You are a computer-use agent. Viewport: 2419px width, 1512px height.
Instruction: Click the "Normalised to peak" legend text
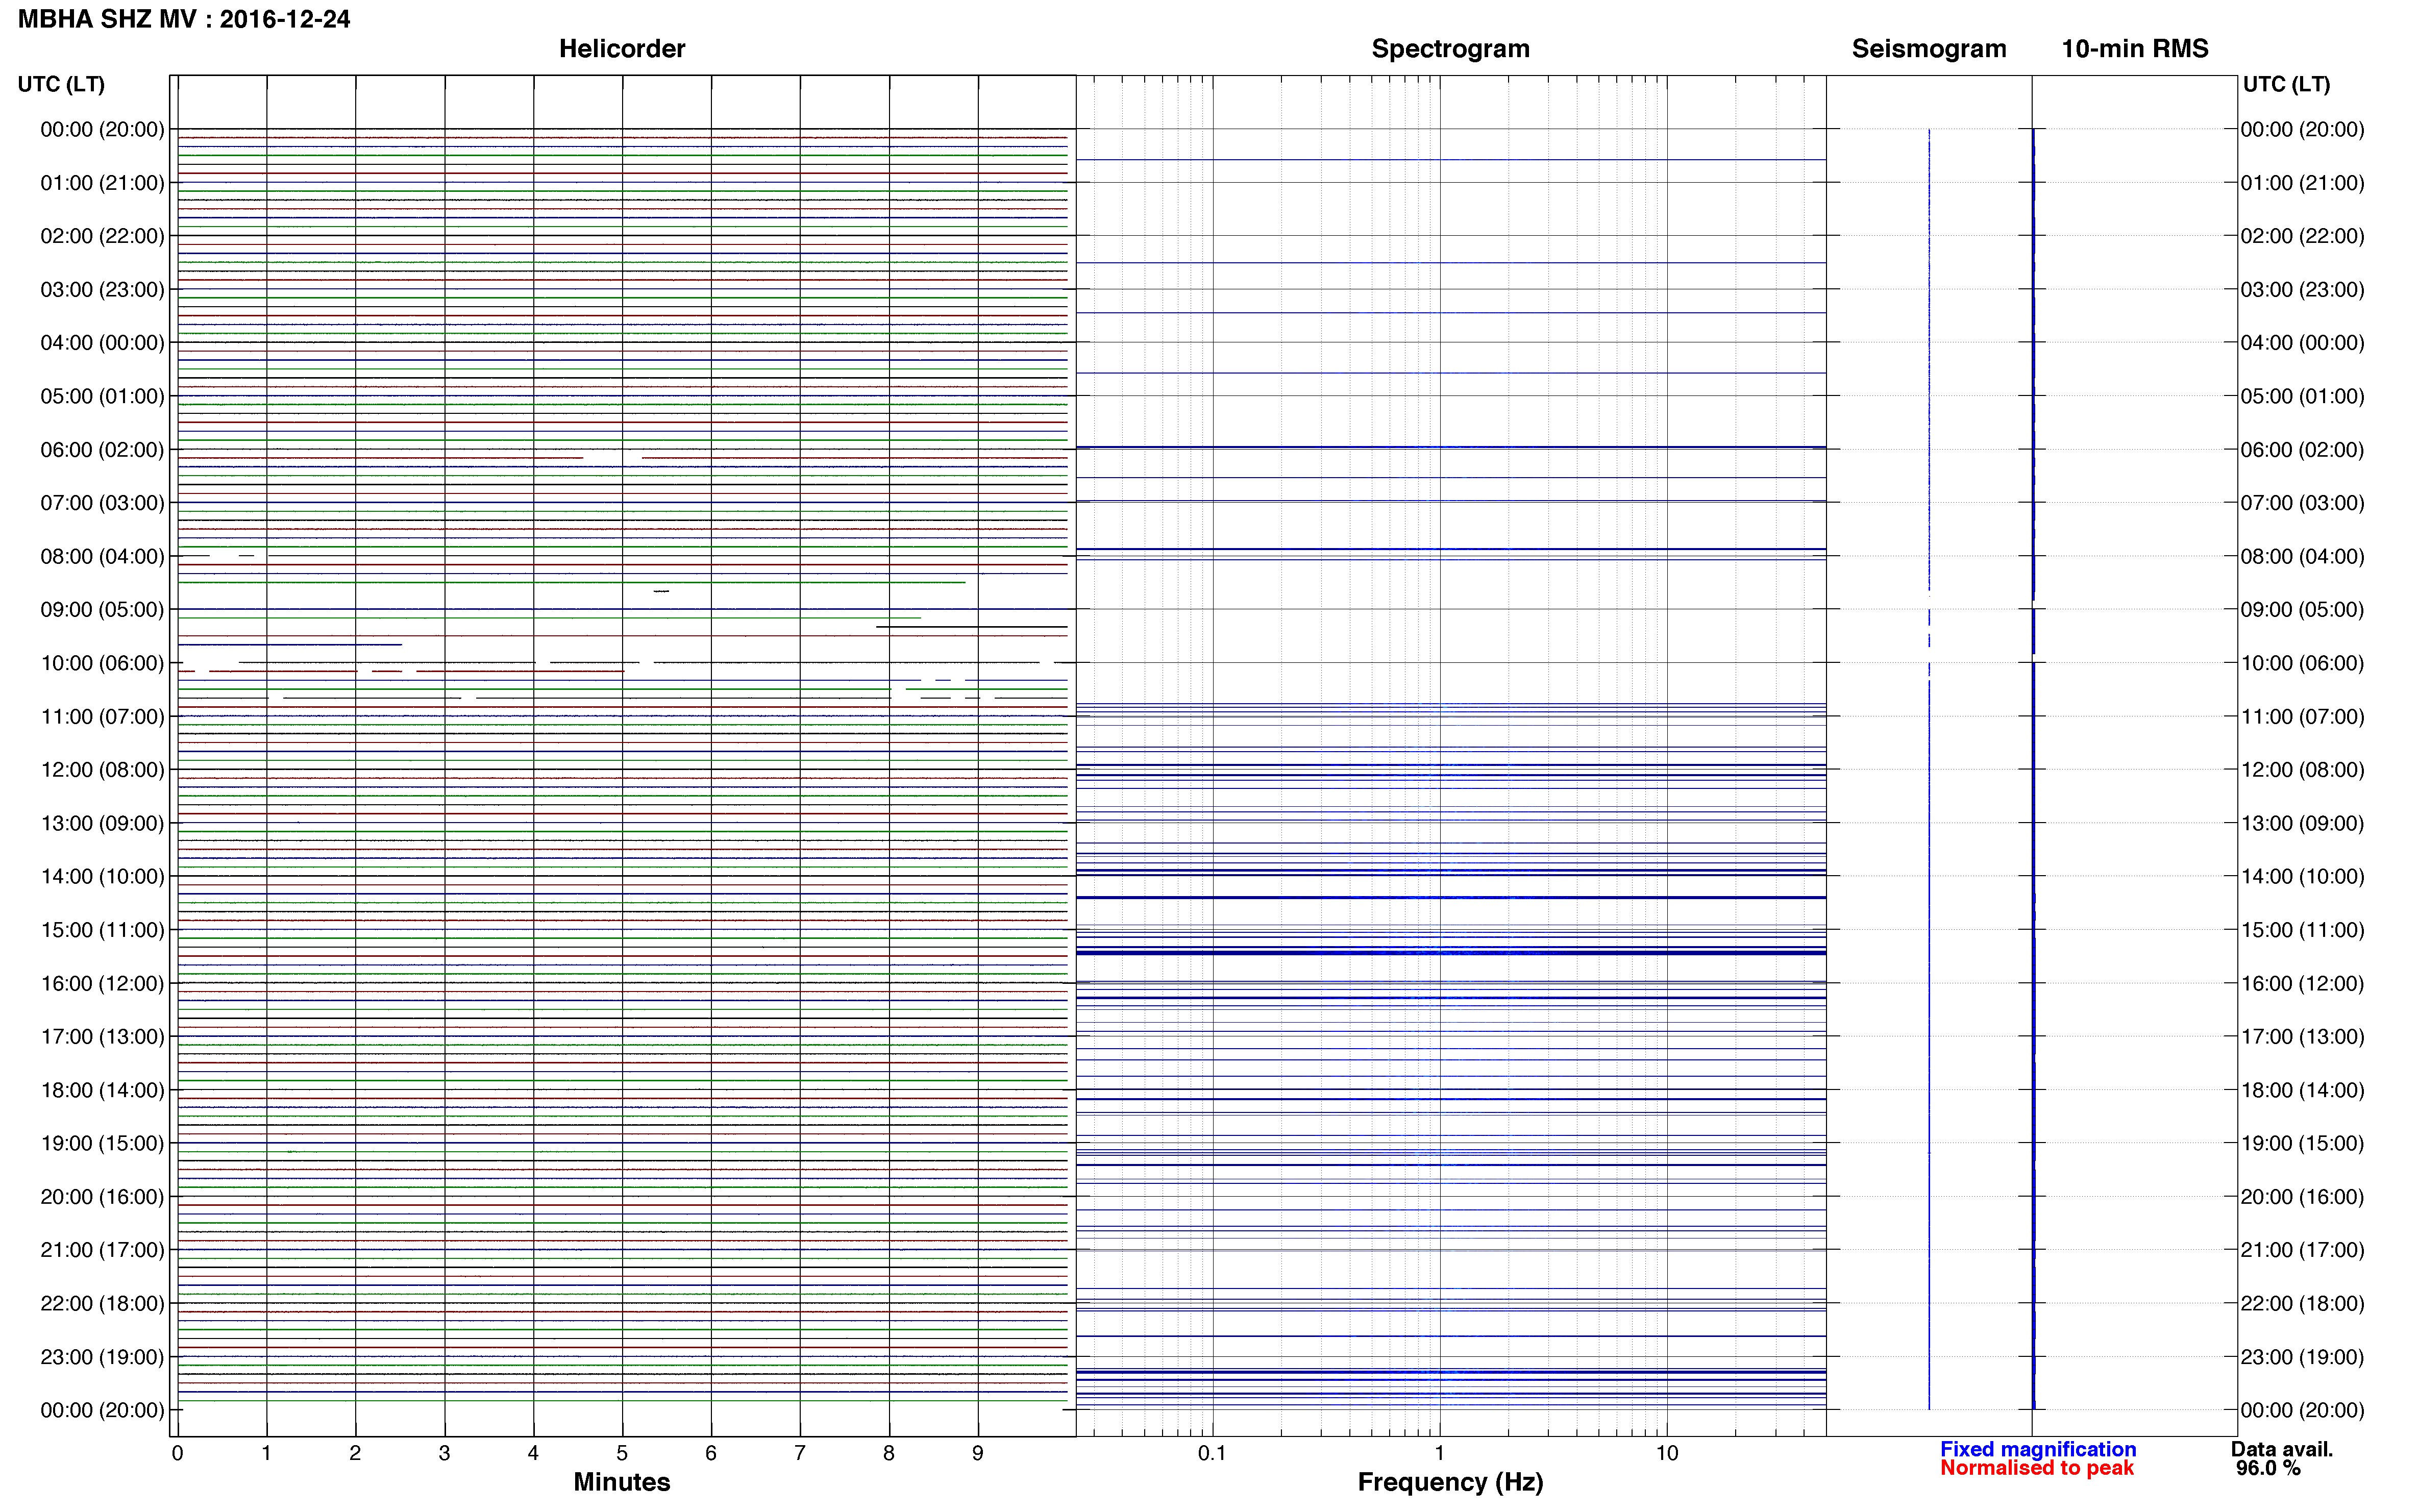[x=2037, y=1468]
